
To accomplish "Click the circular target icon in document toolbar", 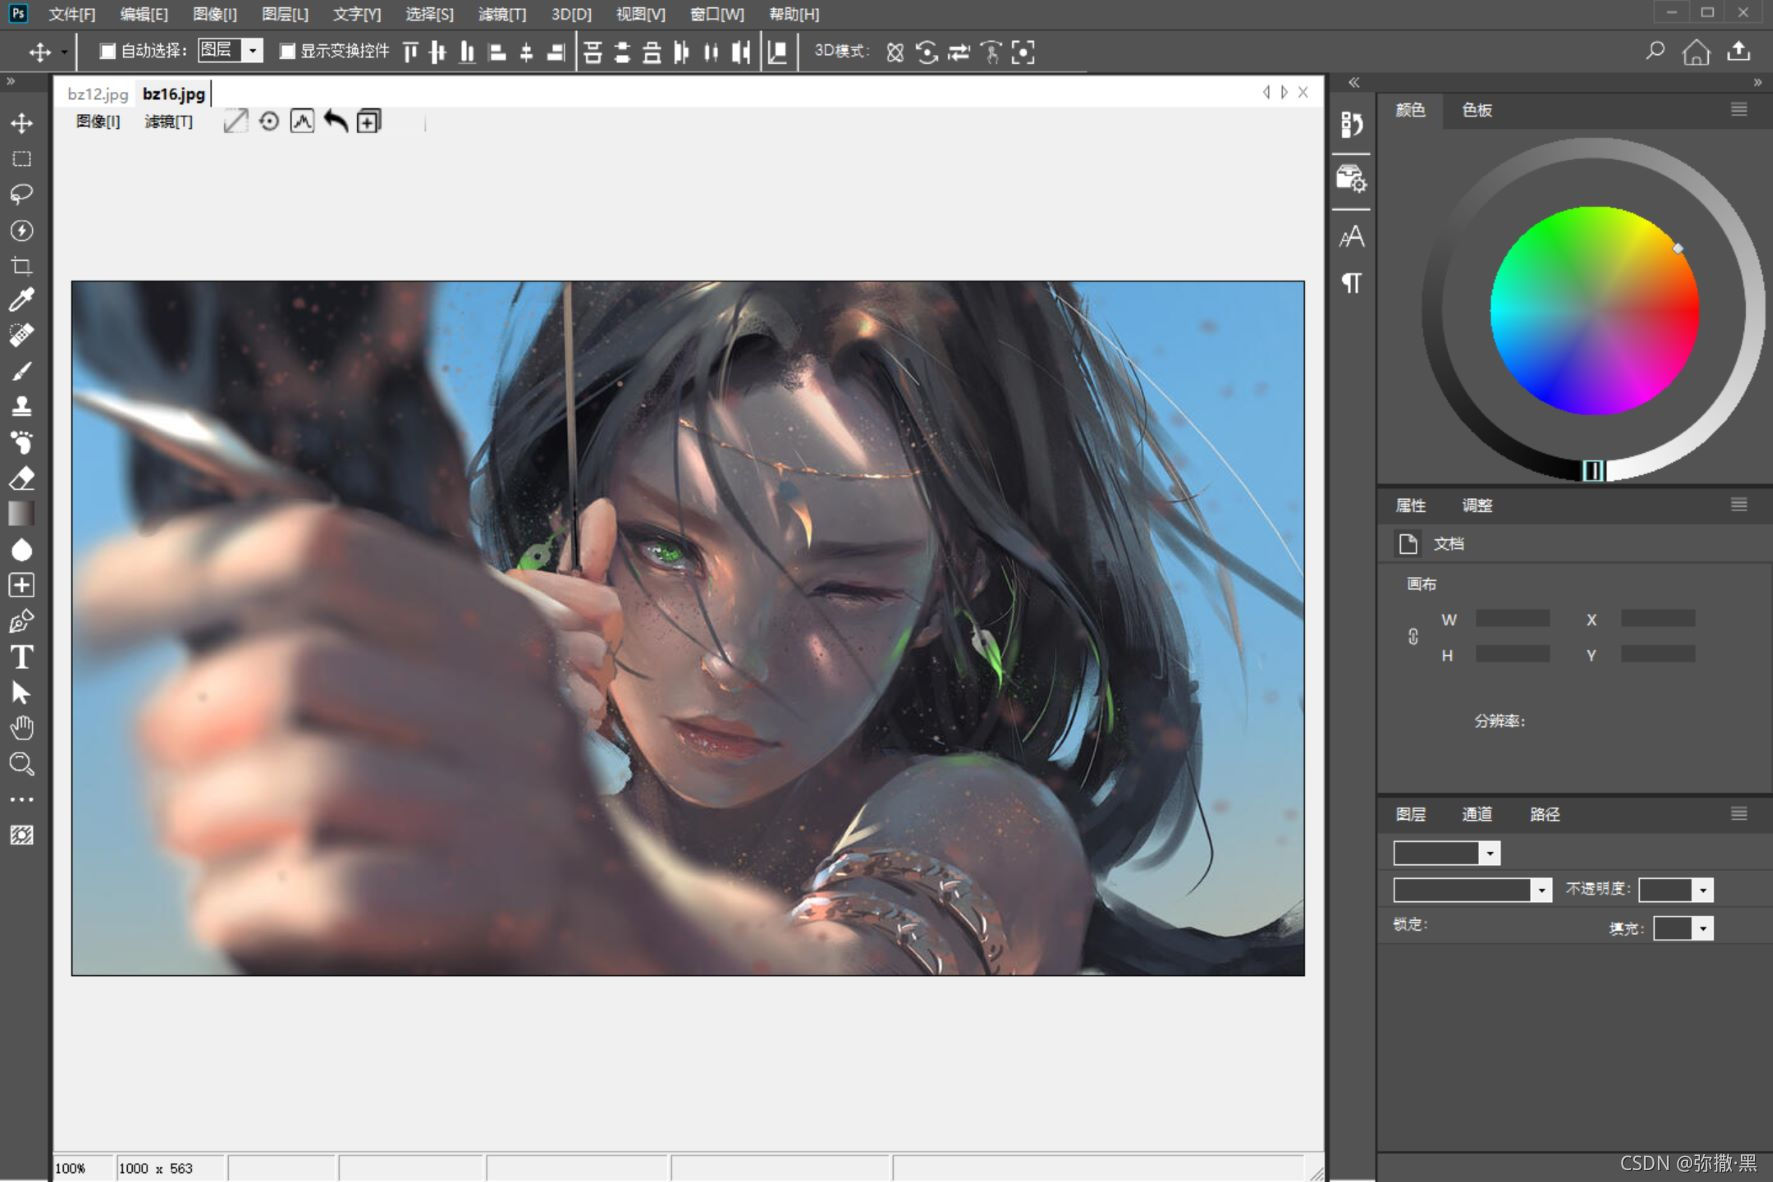I will click(269, 121).
